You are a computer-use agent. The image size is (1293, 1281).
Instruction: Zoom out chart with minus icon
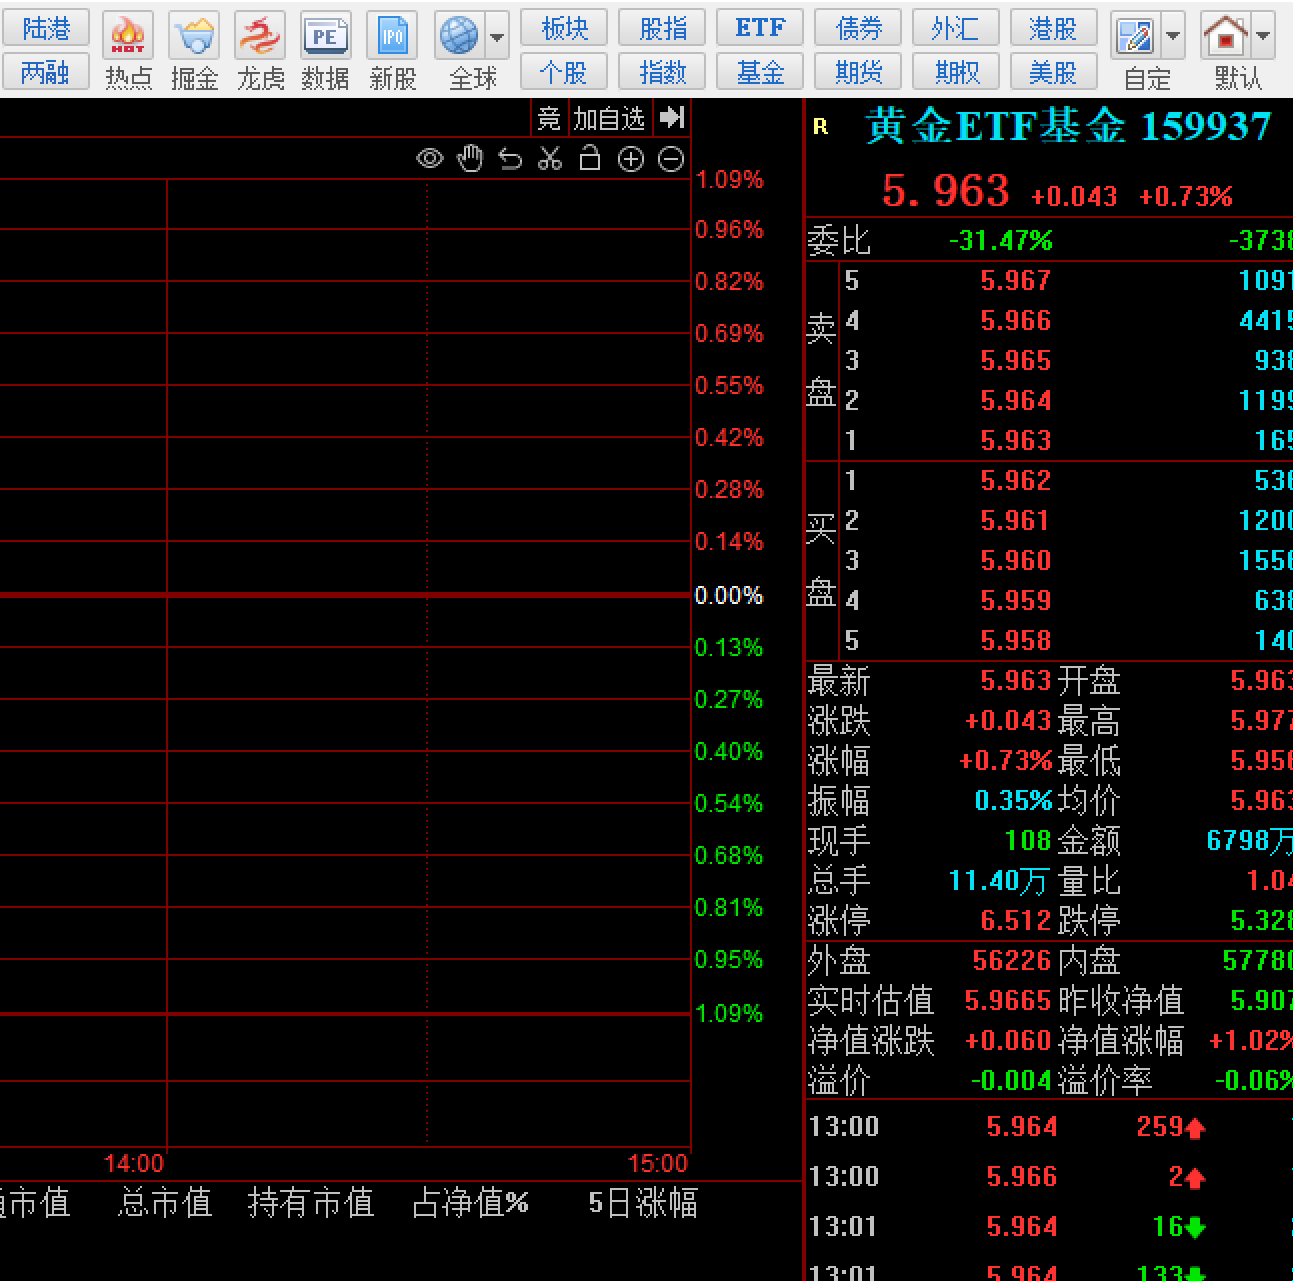[672, 159]
